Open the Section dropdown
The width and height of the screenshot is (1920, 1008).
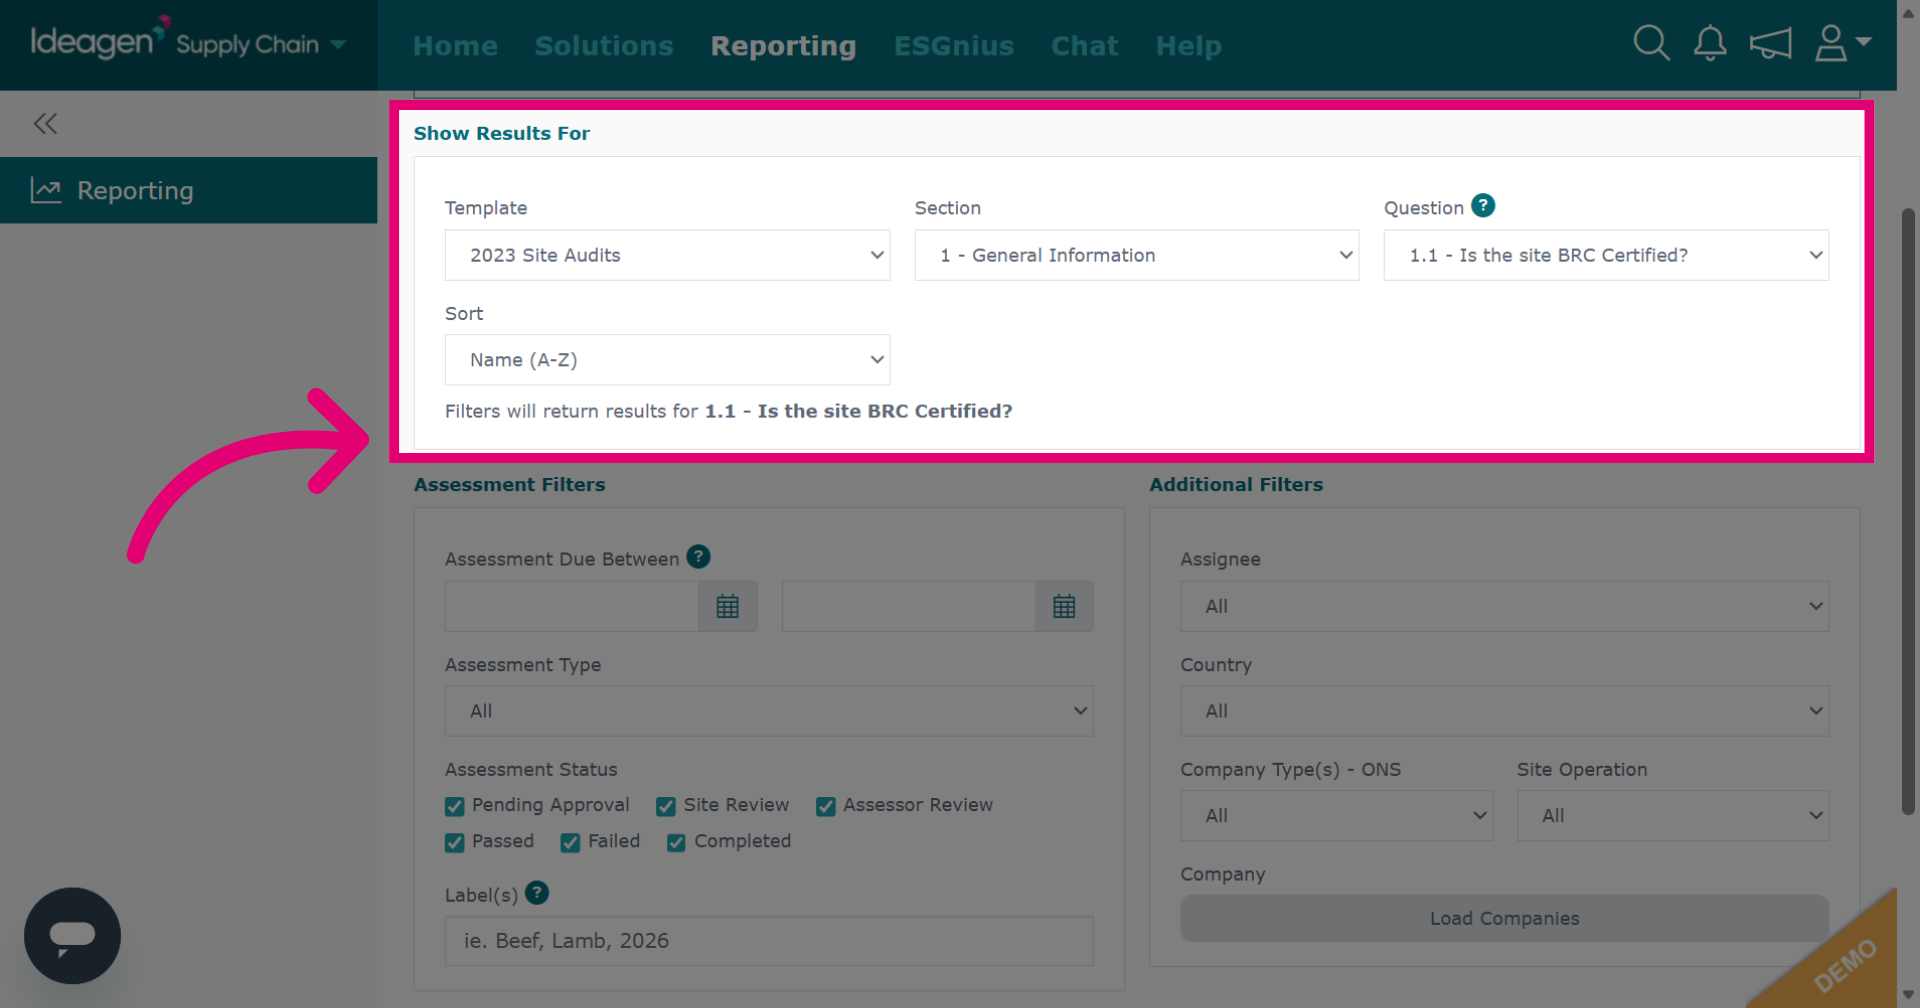tap(1137, 255)
